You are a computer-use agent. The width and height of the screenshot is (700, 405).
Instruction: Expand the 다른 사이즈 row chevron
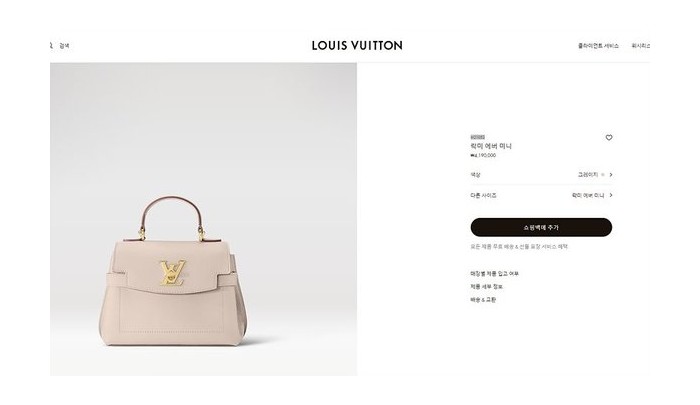pos(611,195)
